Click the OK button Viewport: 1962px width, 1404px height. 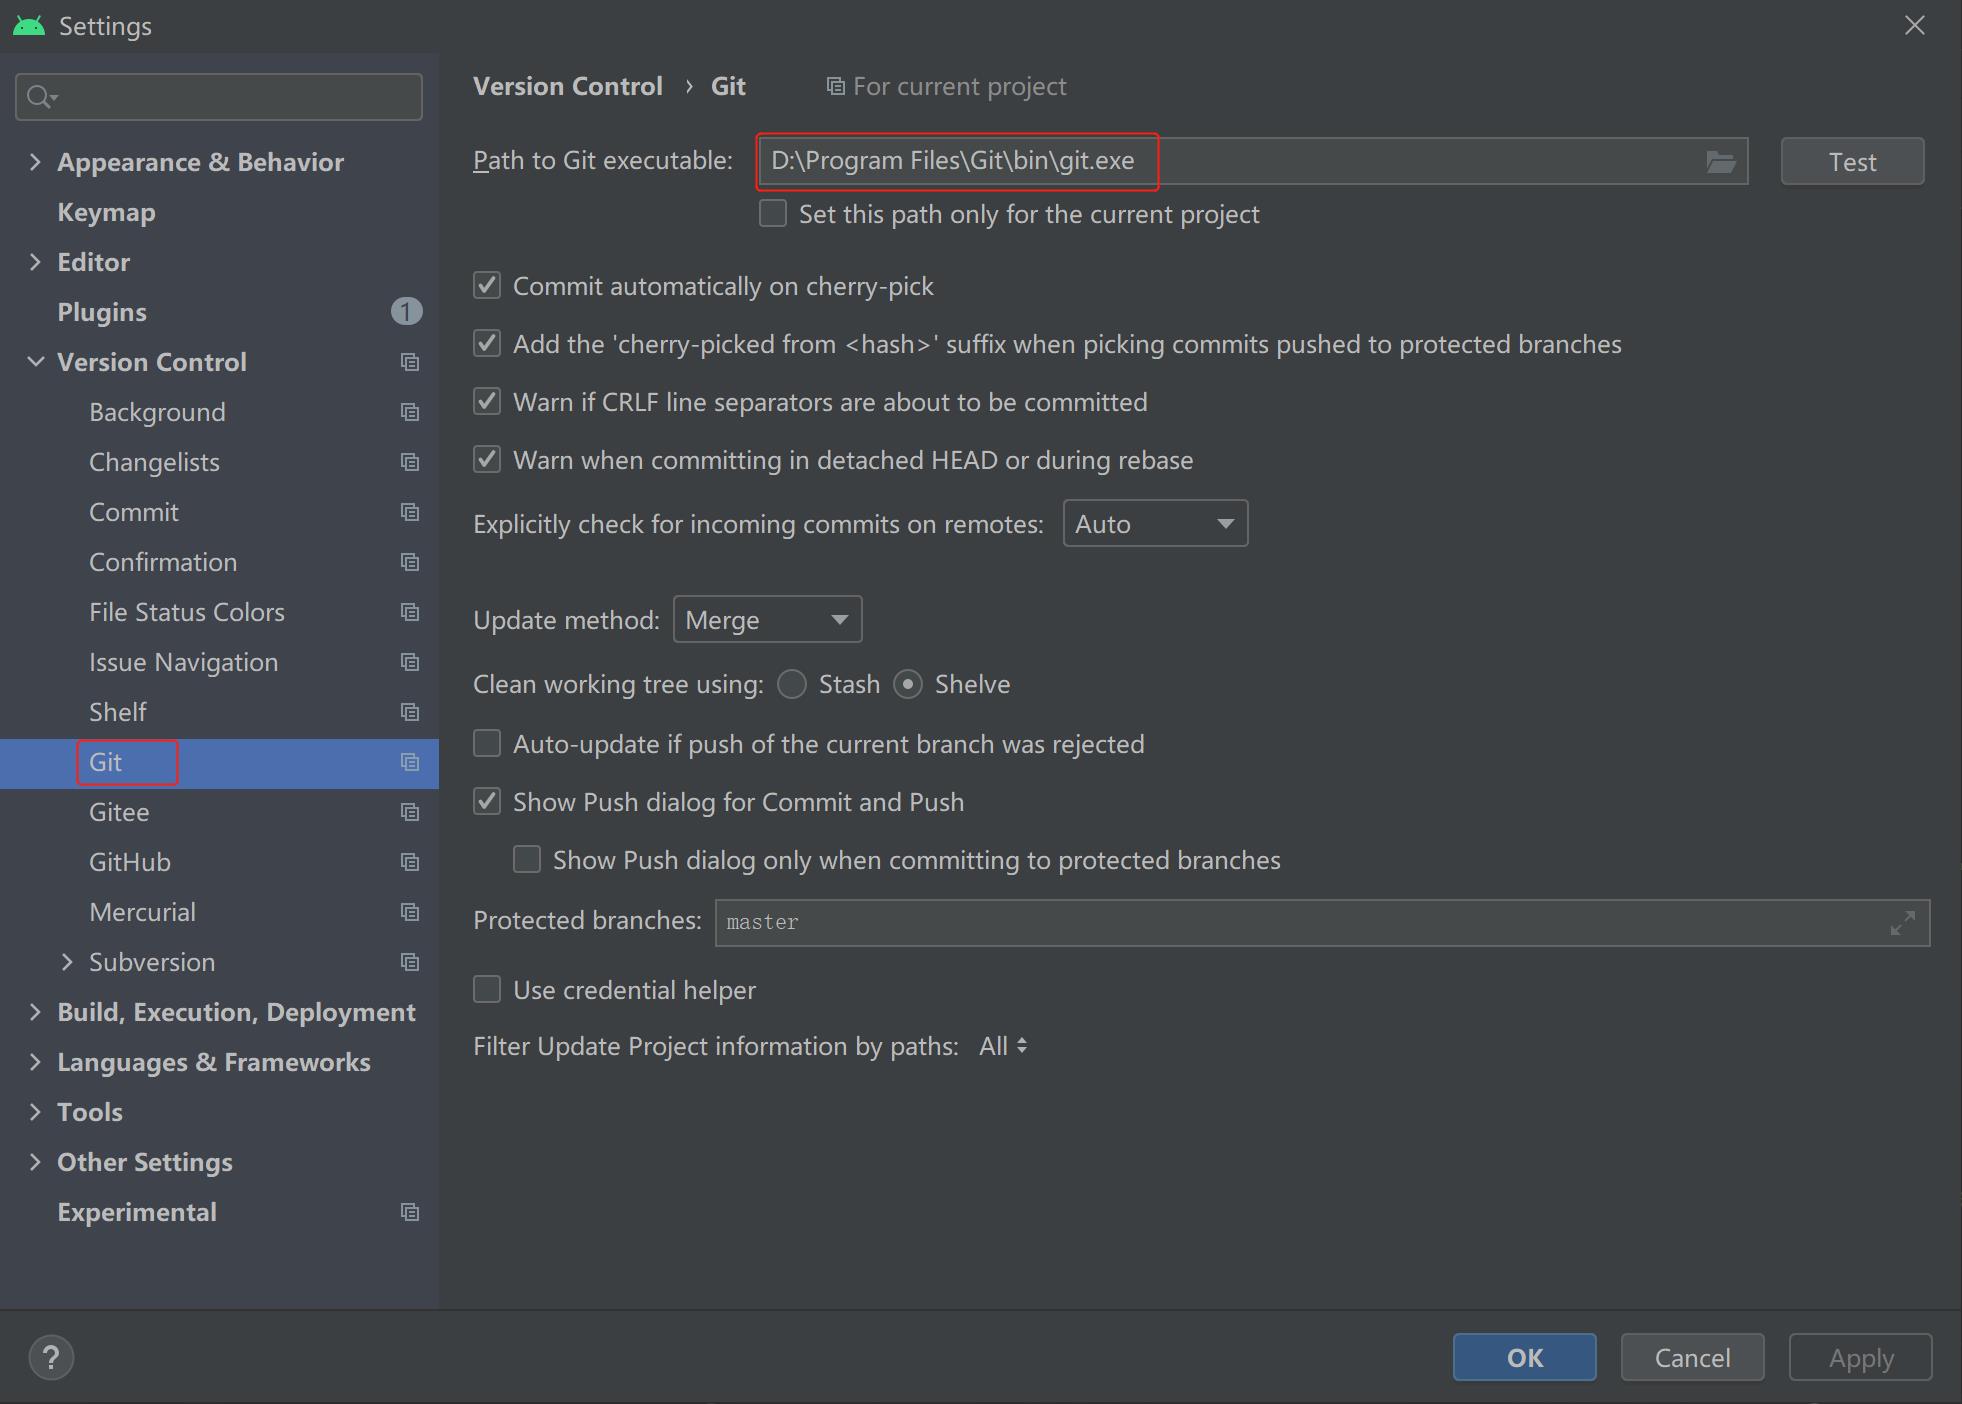[x=1524, y=1357]
